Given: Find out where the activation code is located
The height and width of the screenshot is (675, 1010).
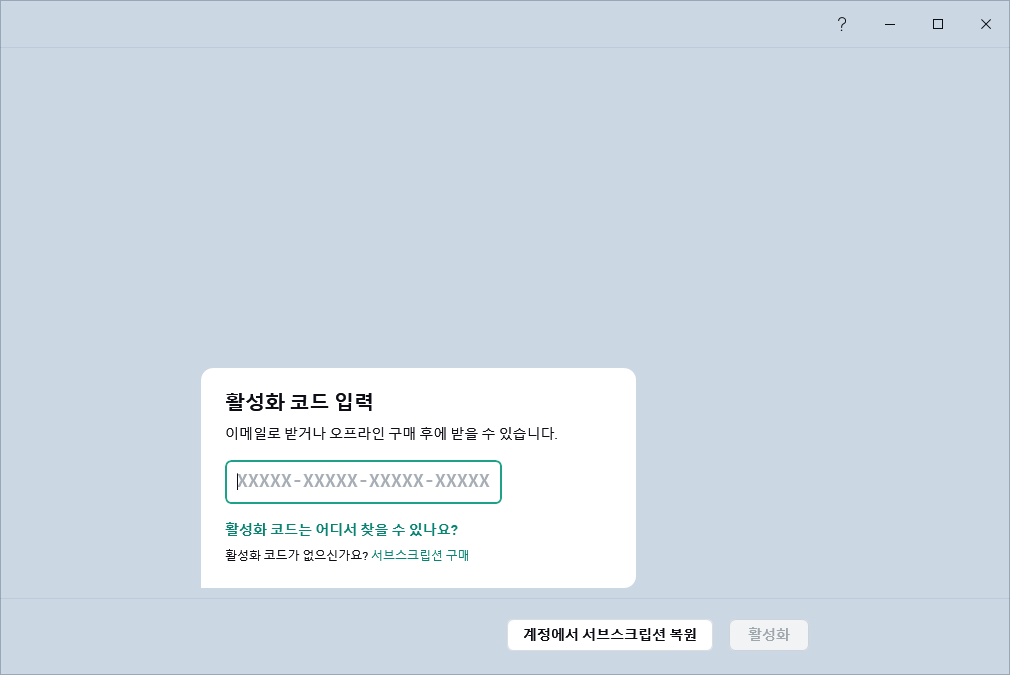Looking at the screenshot, I should click(341, 529).
